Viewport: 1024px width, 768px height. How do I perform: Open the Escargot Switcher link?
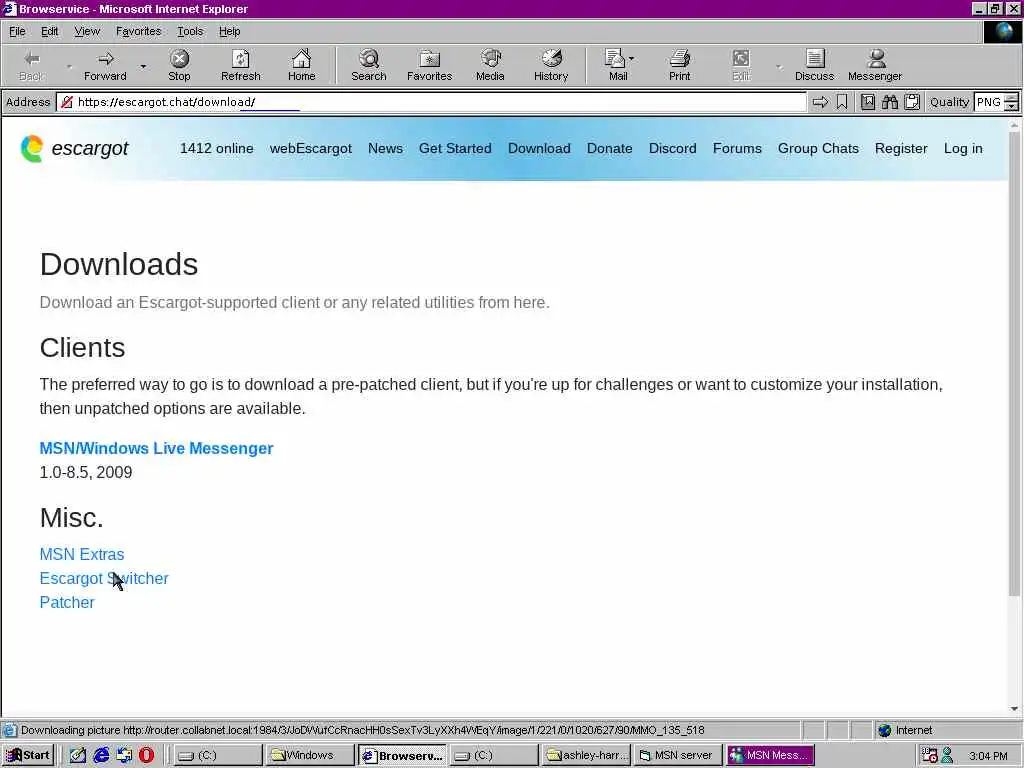pyautogui.click(x=104, y=578)
